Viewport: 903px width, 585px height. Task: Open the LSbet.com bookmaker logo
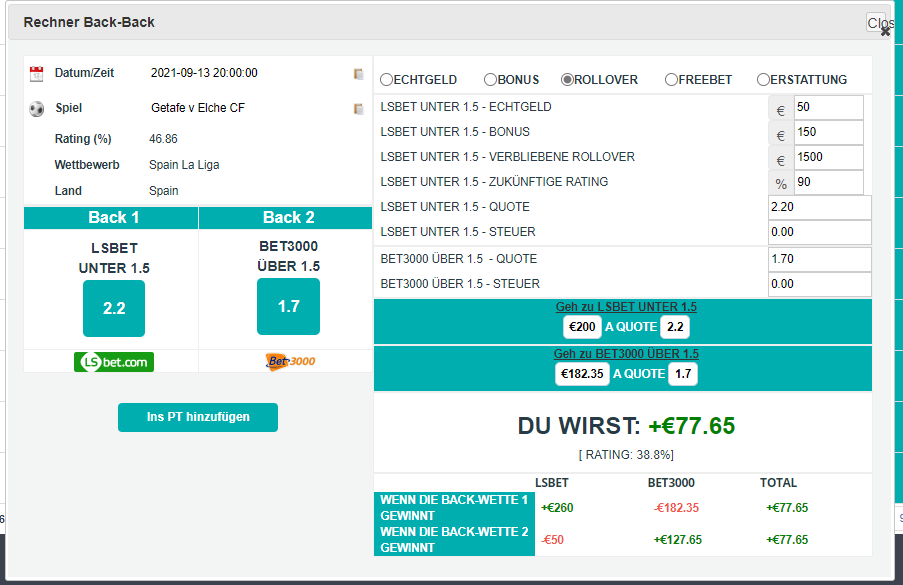tap(114, 362)
